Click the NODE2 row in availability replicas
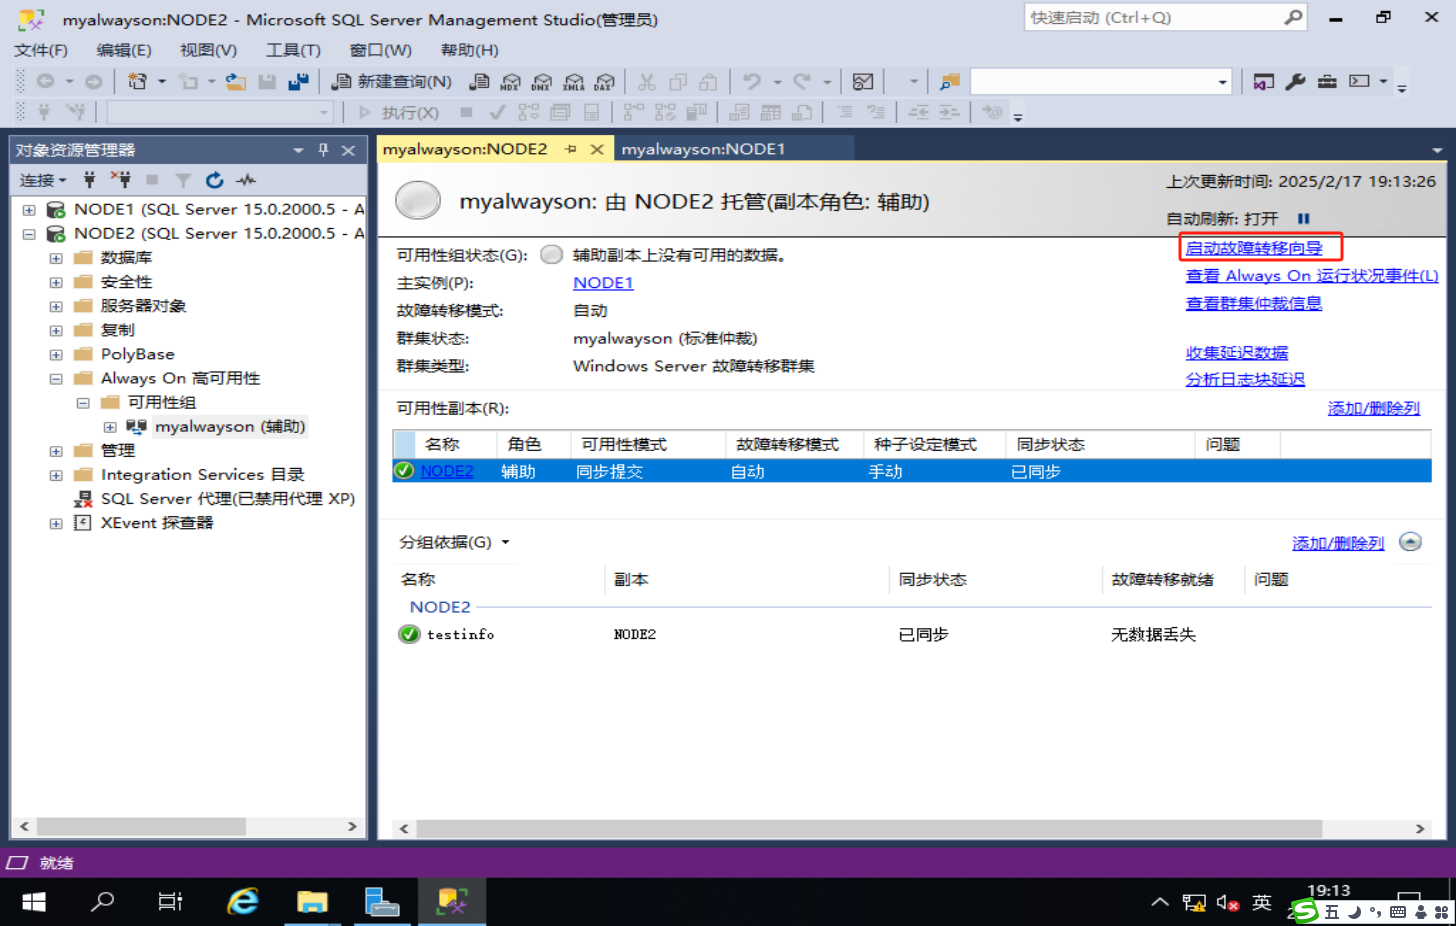This screenshot has width=1456, height=926. tap(449, 471)
